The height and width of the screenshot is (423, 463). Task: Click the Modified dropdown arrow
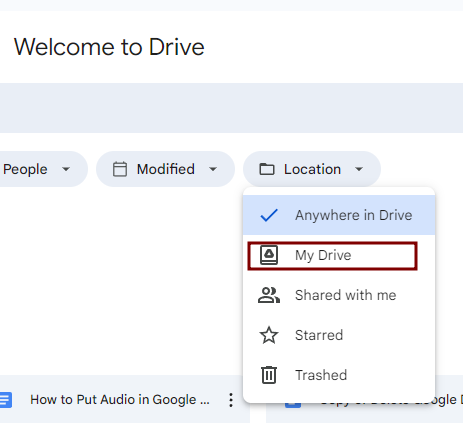pos(213,169)
